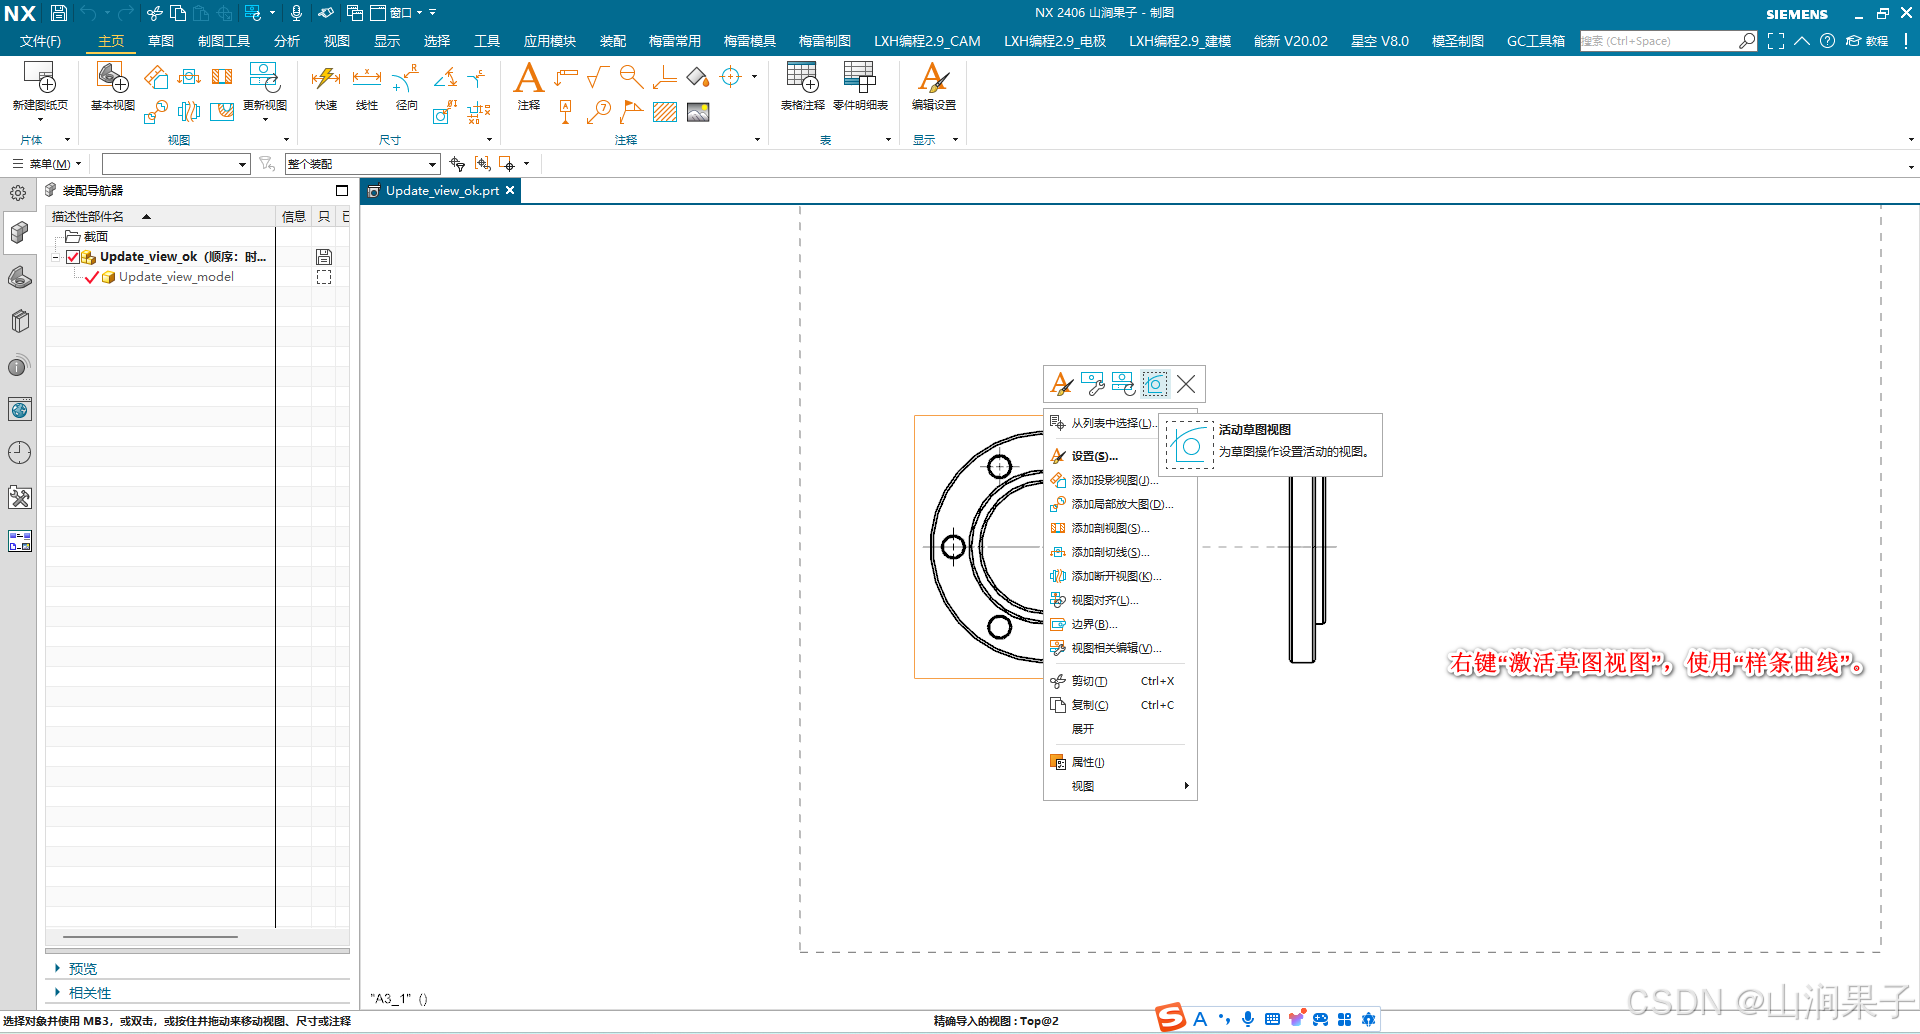Switch to the 制图工具 ribbon tab

[x=224, y=41]
